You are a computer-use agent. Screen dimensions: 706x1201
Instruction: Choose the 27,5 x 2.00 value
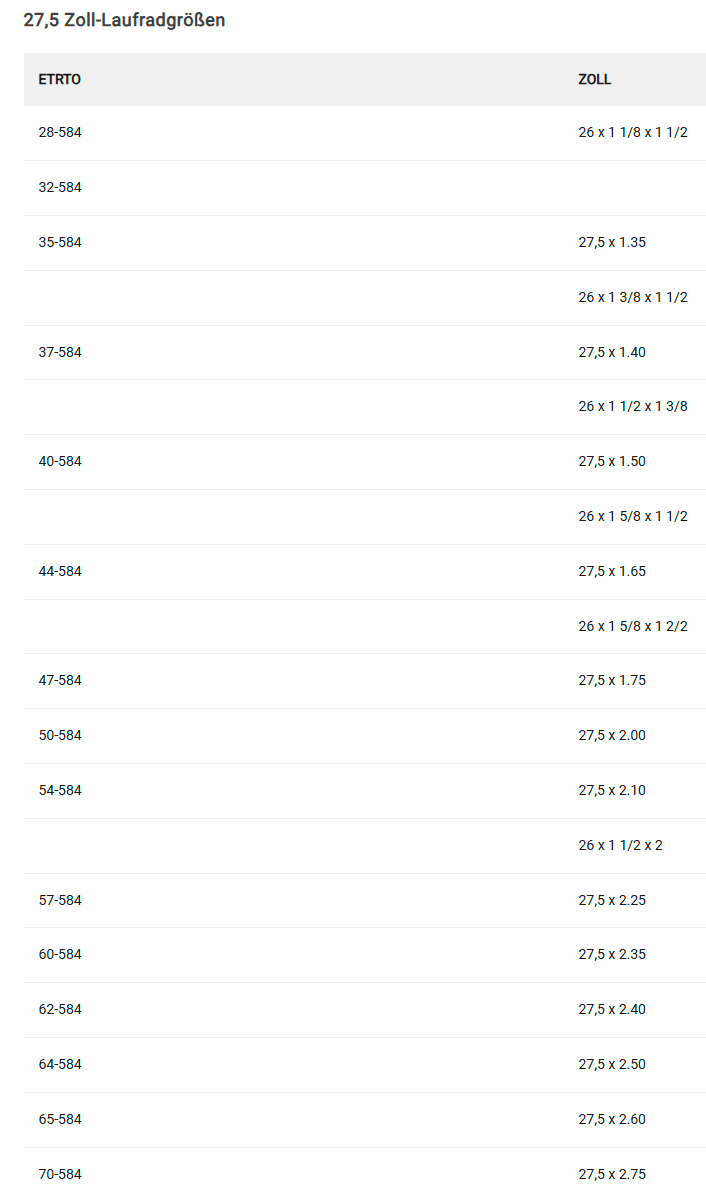[x=611, y=735]
